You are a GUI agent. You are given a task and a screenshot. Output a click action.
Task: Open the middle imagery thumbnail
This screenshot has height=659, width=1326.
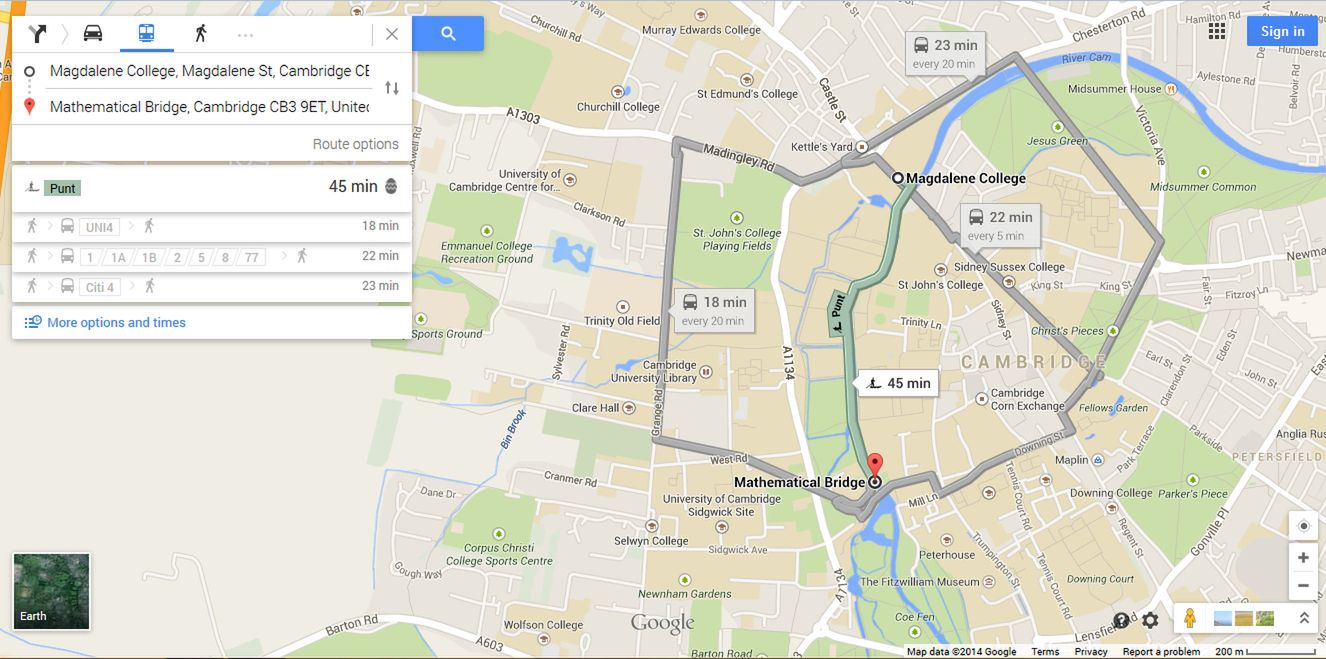tap(1244, 618)
